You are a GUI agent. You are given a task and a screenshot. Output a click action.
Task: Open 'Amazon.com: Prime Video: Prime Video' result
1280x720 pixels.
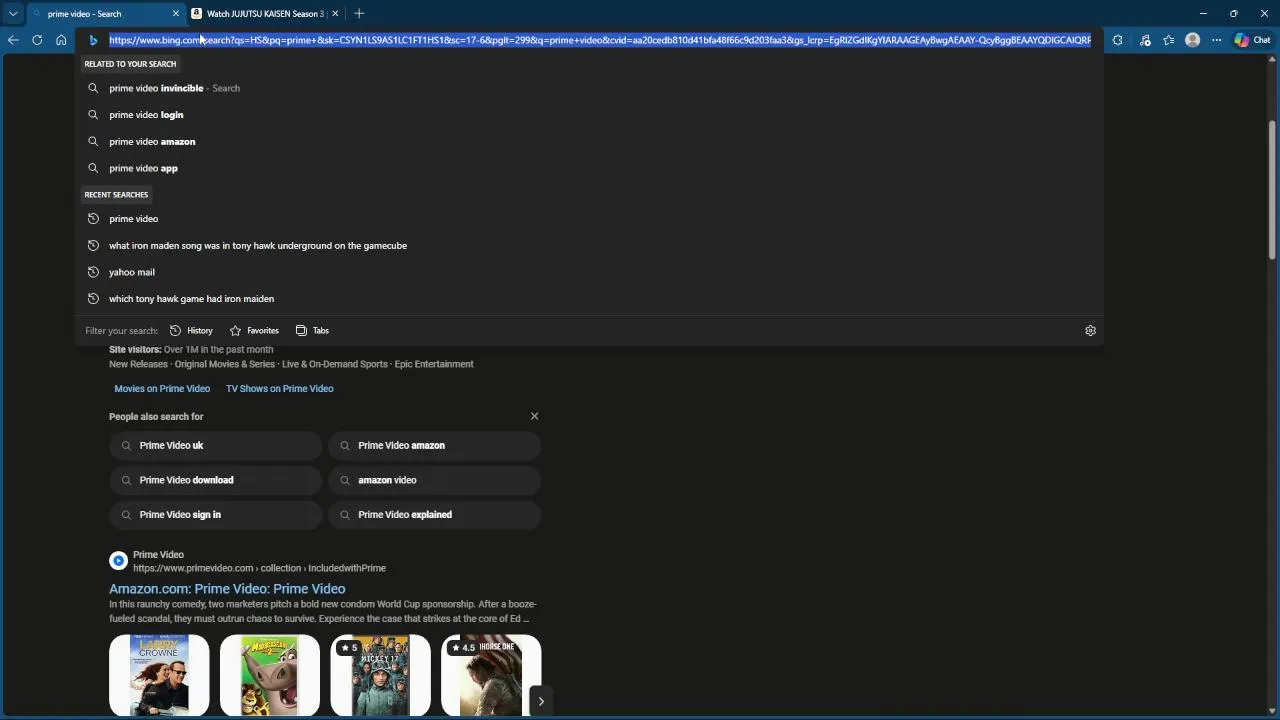click(x=227, y=589)
